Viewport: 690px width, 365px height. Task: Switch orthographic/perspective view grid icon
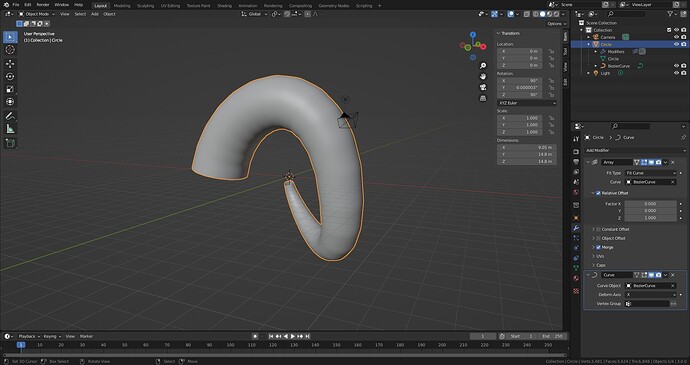(x=483, y=98)
